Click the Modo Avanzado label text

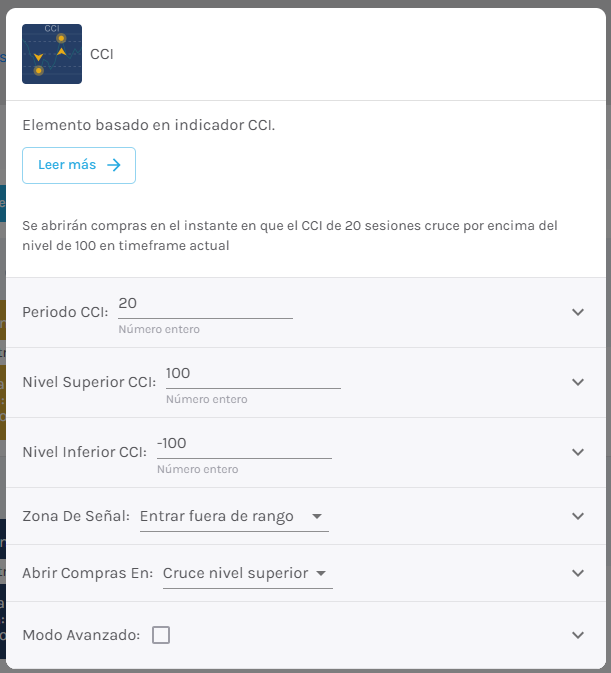(81, 635)
